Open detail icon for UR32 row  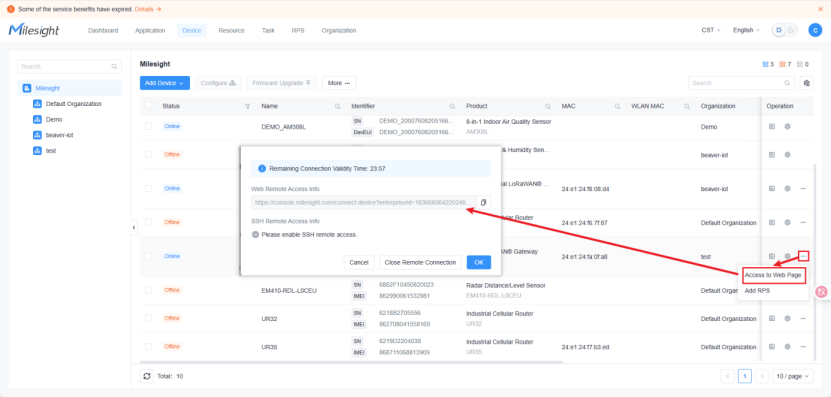[772, 319]
